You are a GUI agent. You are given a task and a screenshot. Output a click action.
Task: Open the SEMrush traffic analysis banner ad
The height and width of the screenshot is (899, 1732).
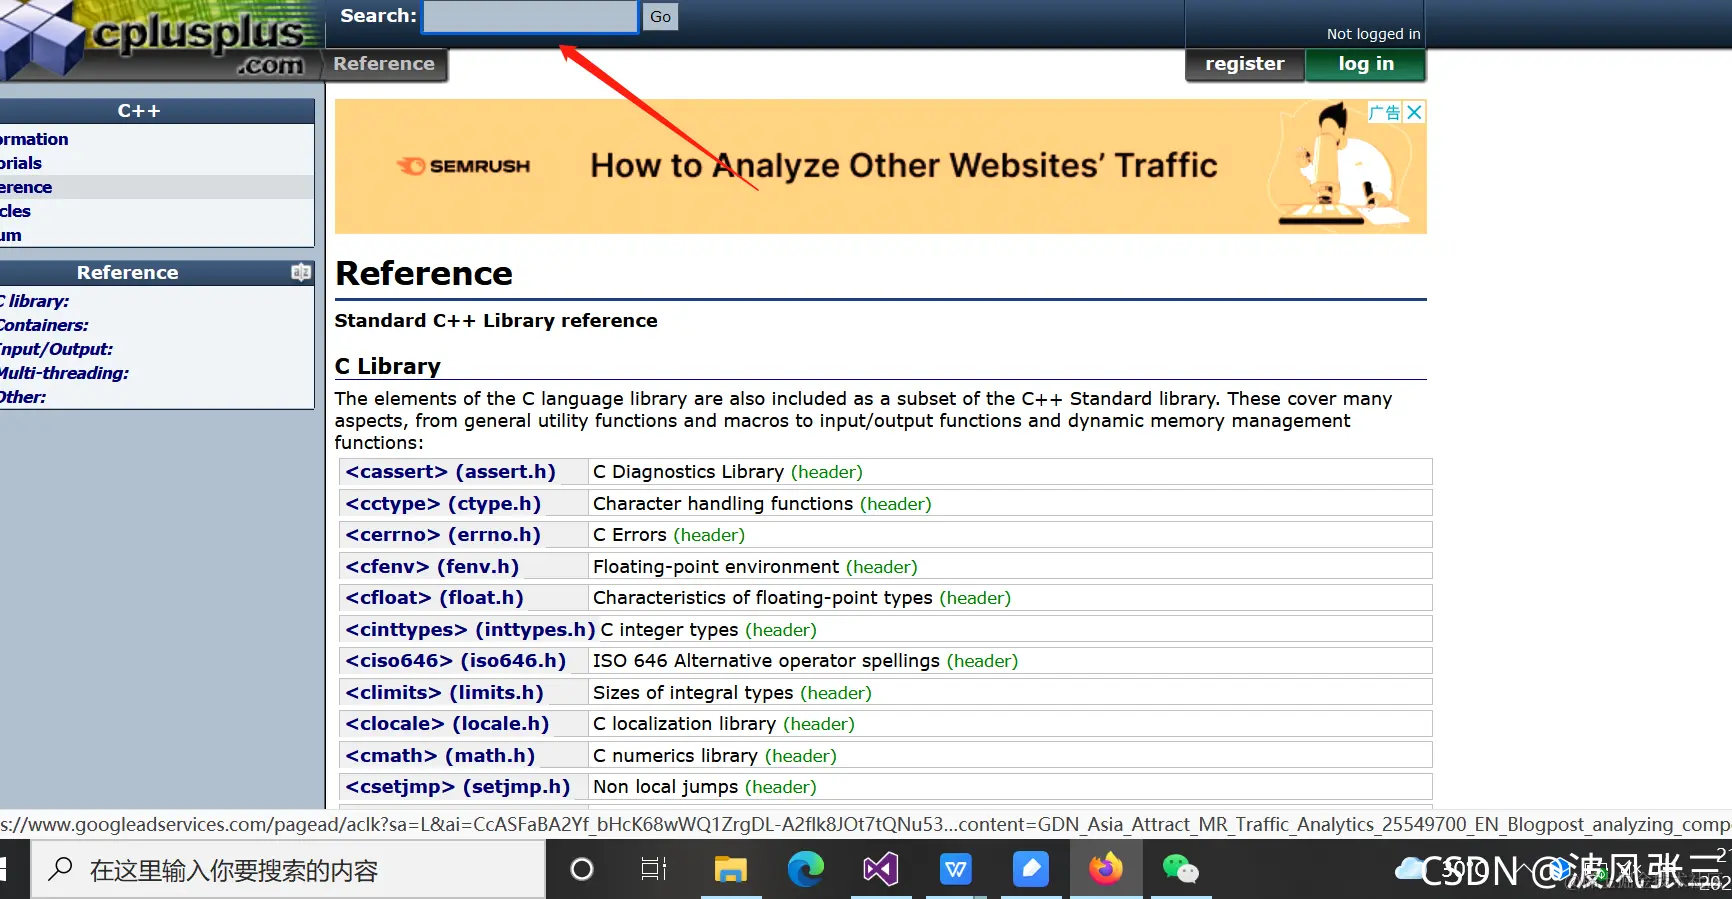[x=880, y=166]
